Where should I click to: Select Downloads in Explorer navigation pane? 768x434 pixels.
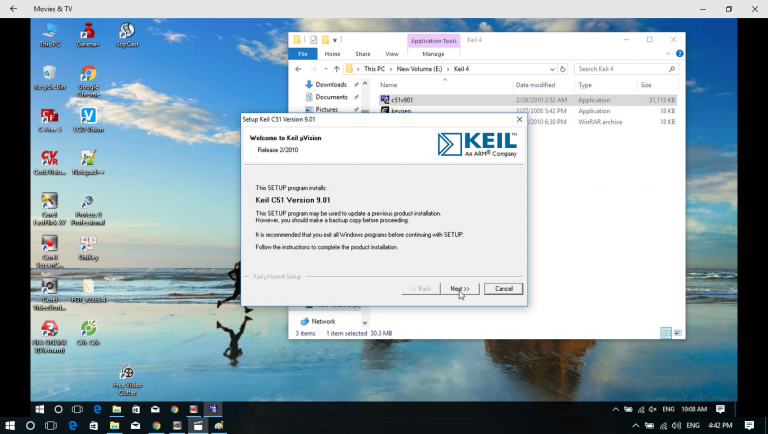(x=331, y=84)
